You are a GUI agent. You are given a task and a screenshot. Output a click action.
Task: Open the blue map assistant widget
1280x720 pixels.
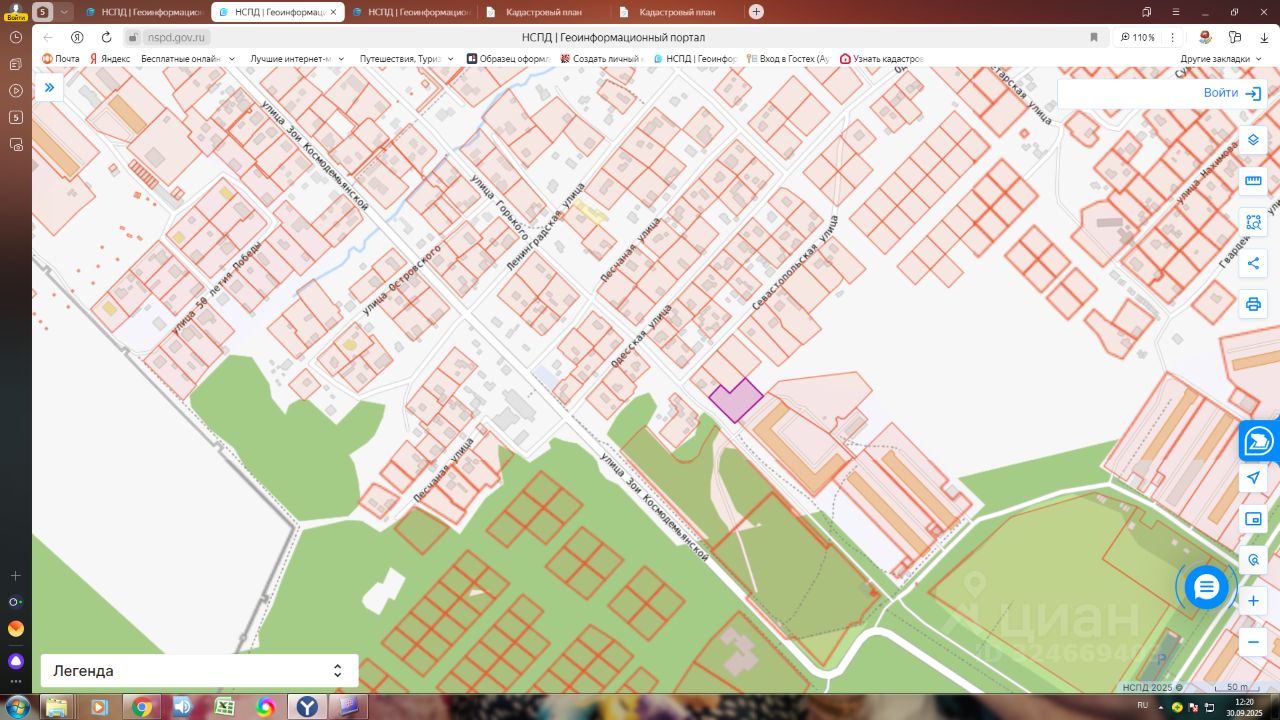coord(1260,440)
